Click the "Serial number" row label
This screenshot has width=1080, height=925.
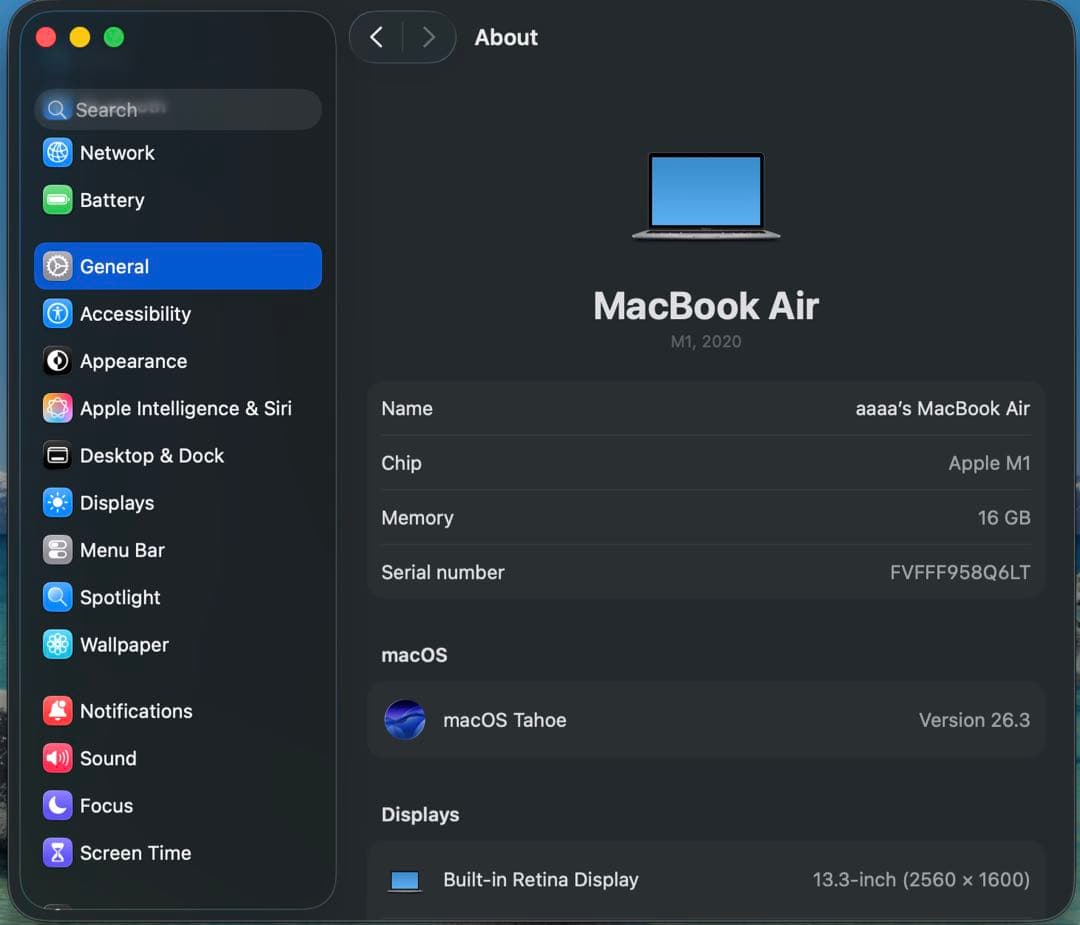click(443, 572)
